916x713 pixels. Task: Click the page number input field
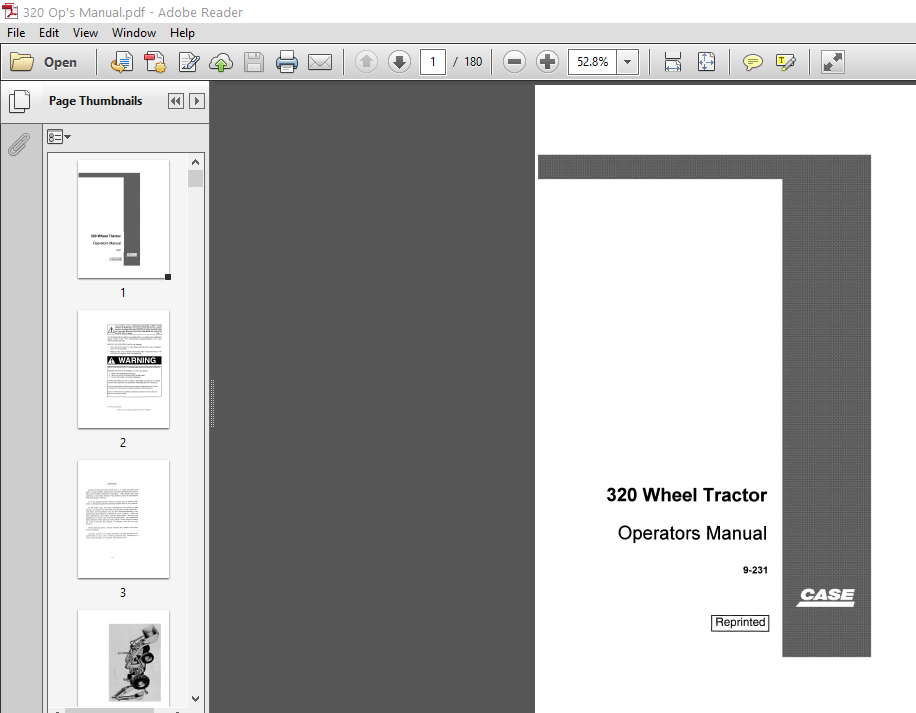[x=432, y=62]
